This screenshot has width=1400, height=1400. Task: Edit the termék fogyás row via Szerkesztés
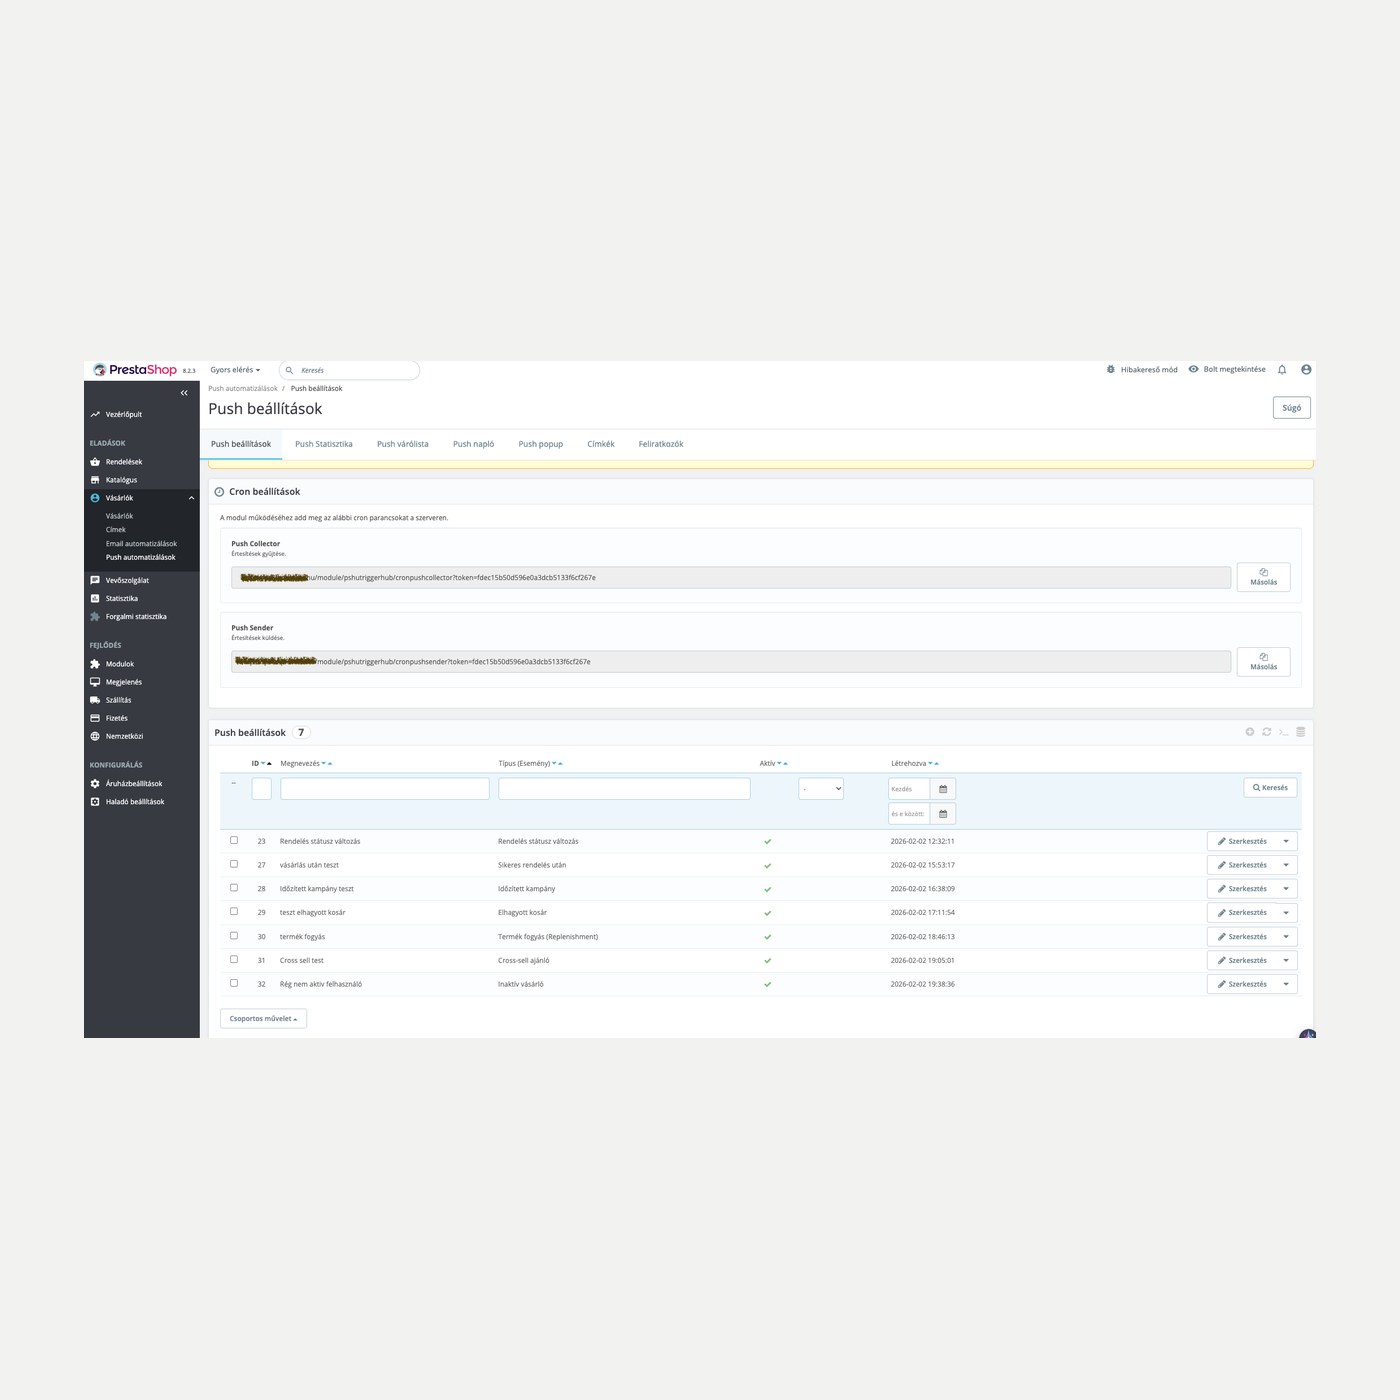point(1242,937)
